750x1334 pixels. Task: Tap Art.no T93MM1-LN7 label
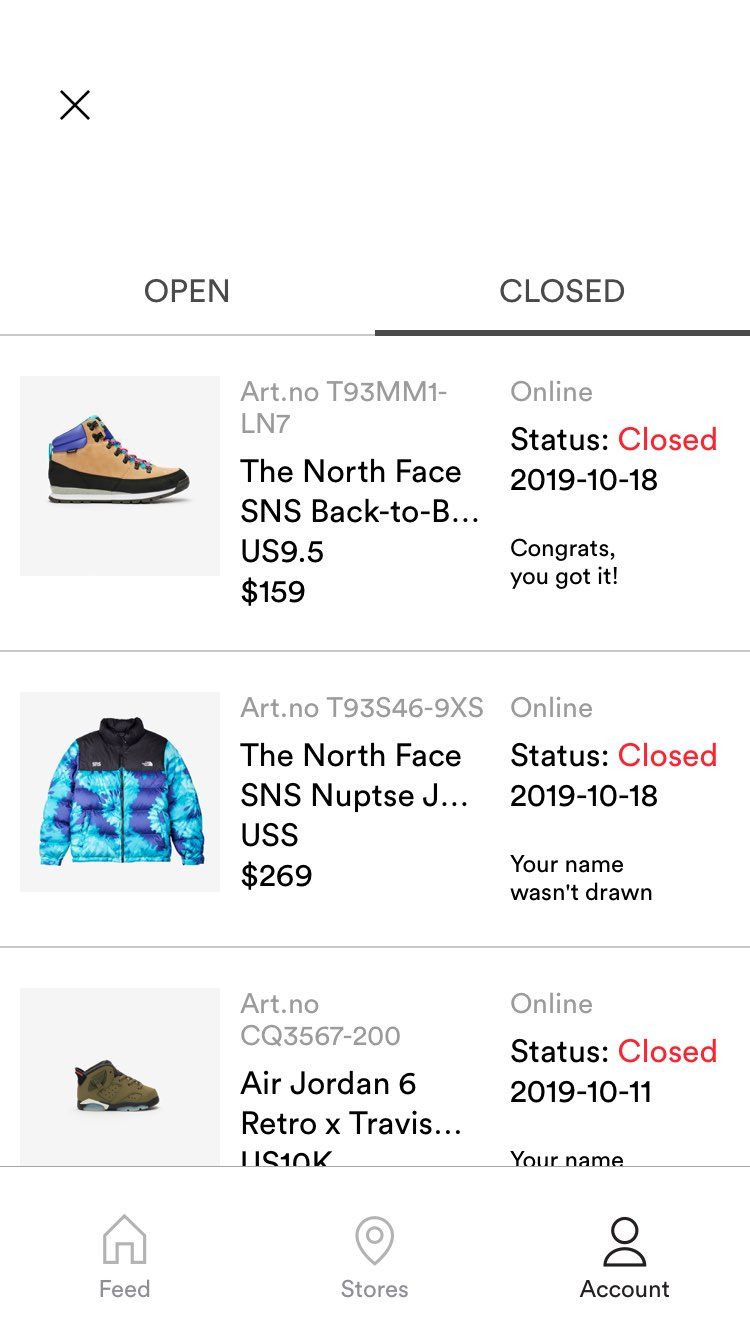click(344, 407)
